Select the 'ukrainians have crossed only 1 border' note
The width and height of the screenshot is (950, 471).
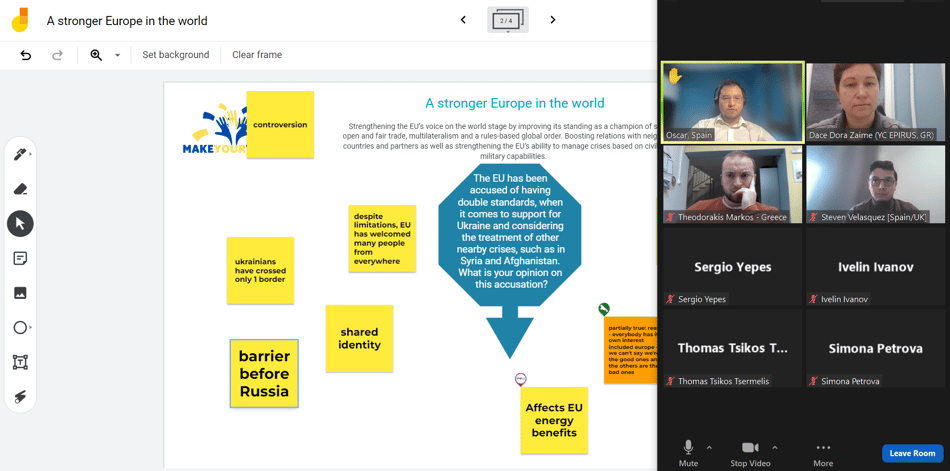click(261, 270)
